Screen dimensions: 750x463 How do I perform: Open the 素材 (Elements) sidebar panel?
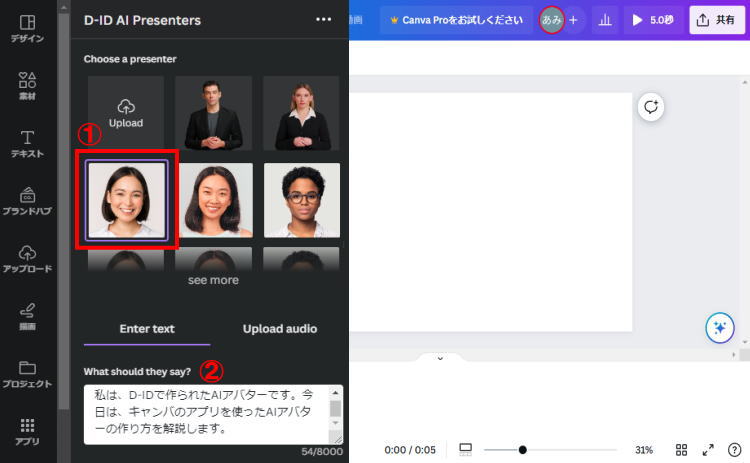pyautogui.click(x=27, y=85)
